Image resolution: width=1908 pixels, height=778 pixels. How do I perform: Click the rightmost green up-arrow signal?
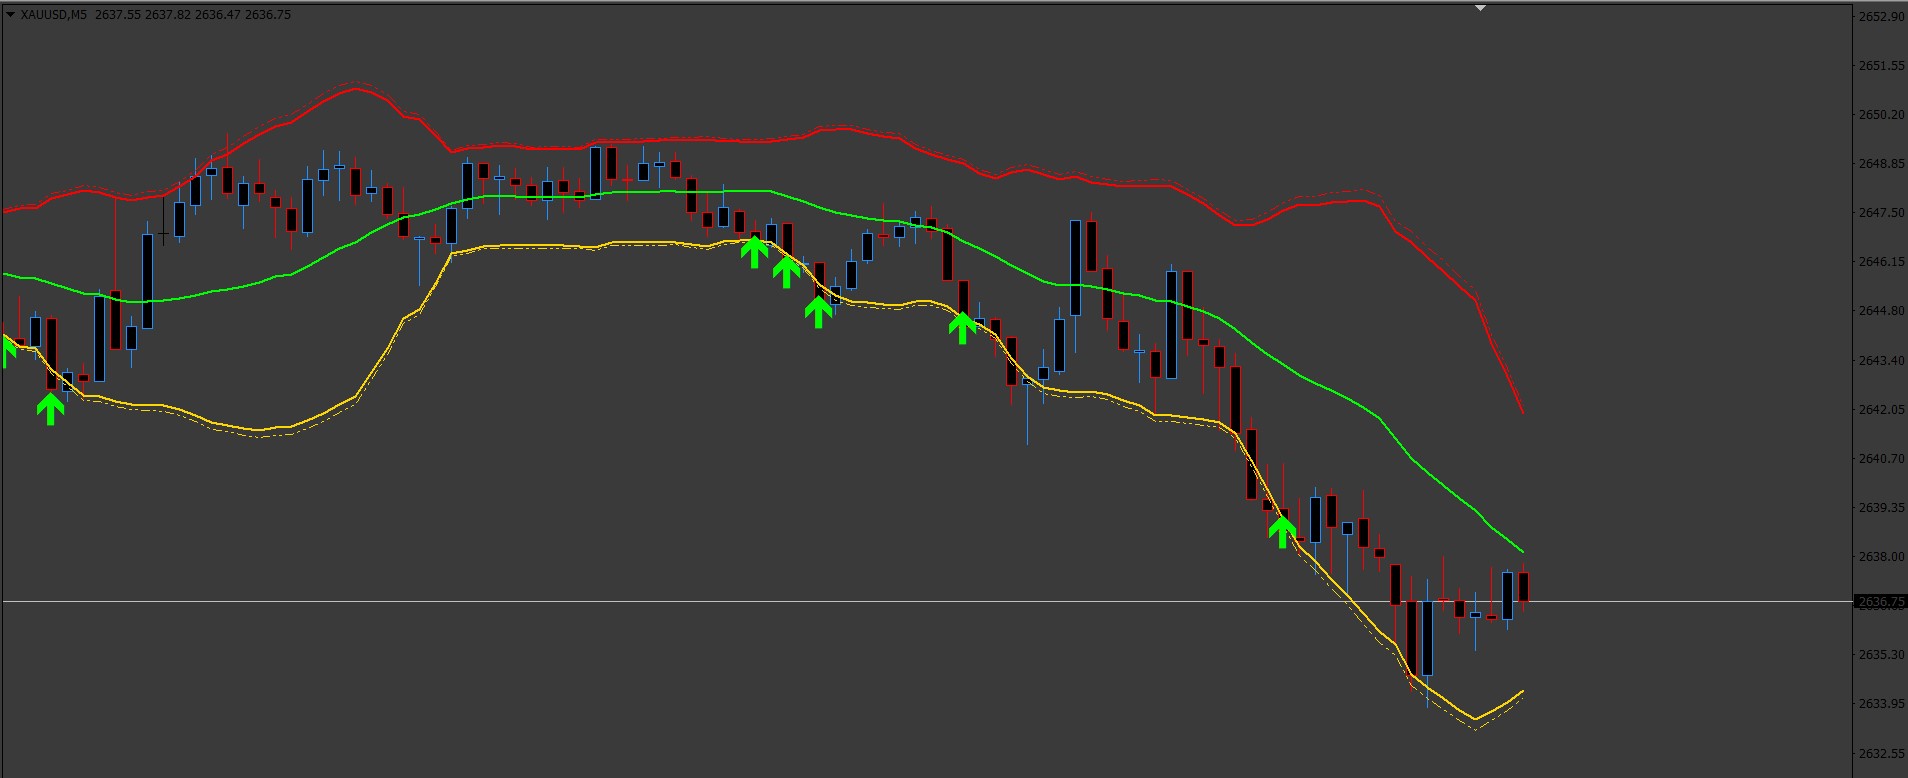click(1282, 531)
